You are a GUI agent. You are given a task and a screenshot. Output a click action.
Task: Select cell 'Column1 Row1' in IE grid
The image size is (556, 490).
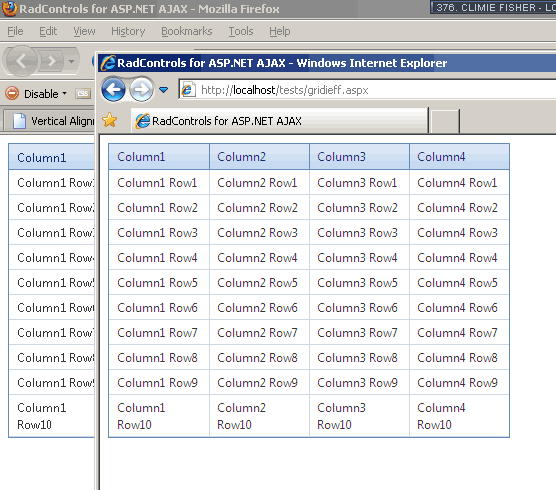click(159, 183)
